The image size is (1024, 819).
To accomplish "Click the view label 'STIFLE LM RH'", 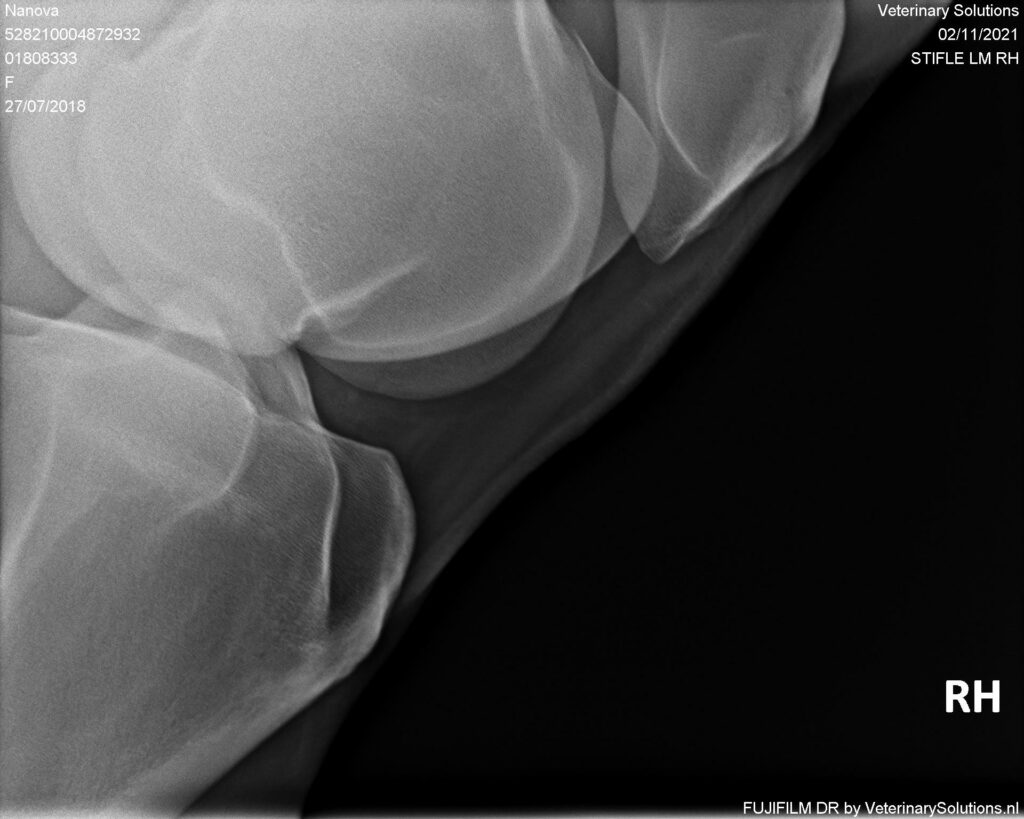I will point(965,58).
